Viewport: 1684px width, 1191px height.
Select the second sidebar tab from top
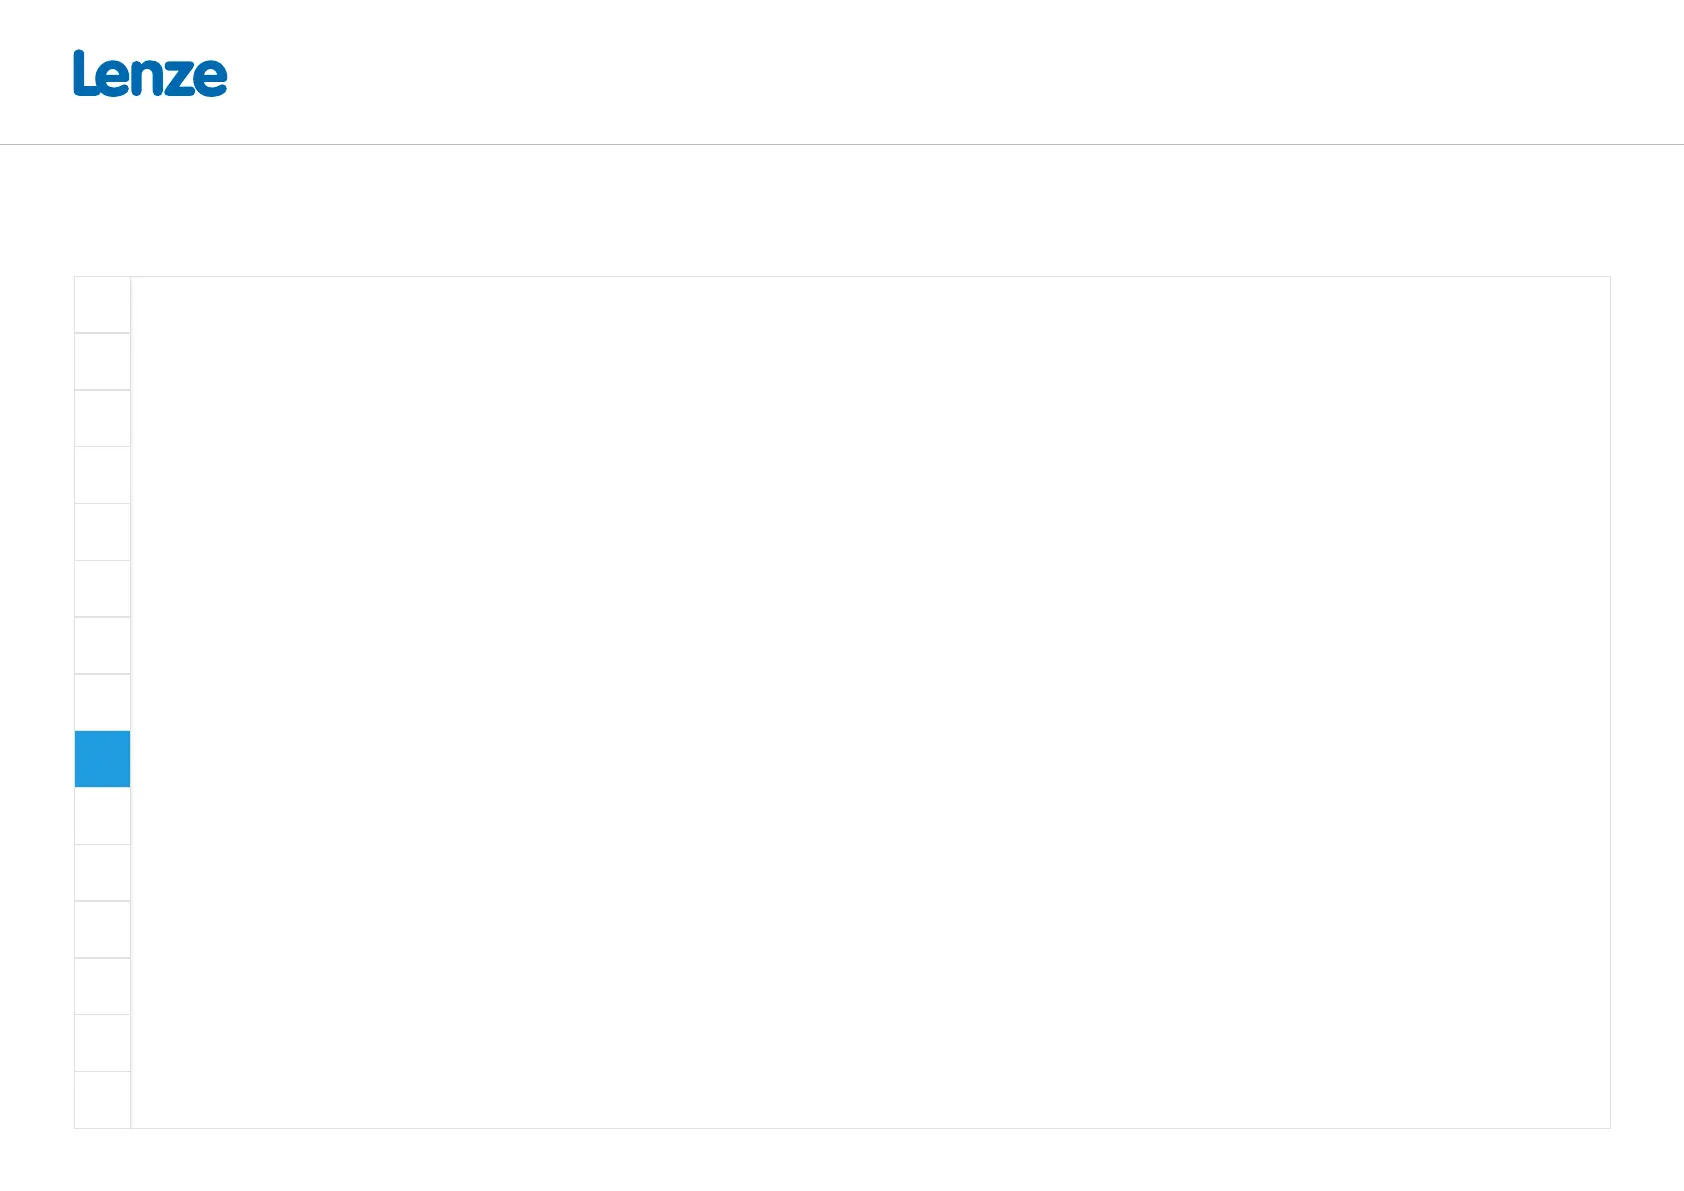(102, 362)
